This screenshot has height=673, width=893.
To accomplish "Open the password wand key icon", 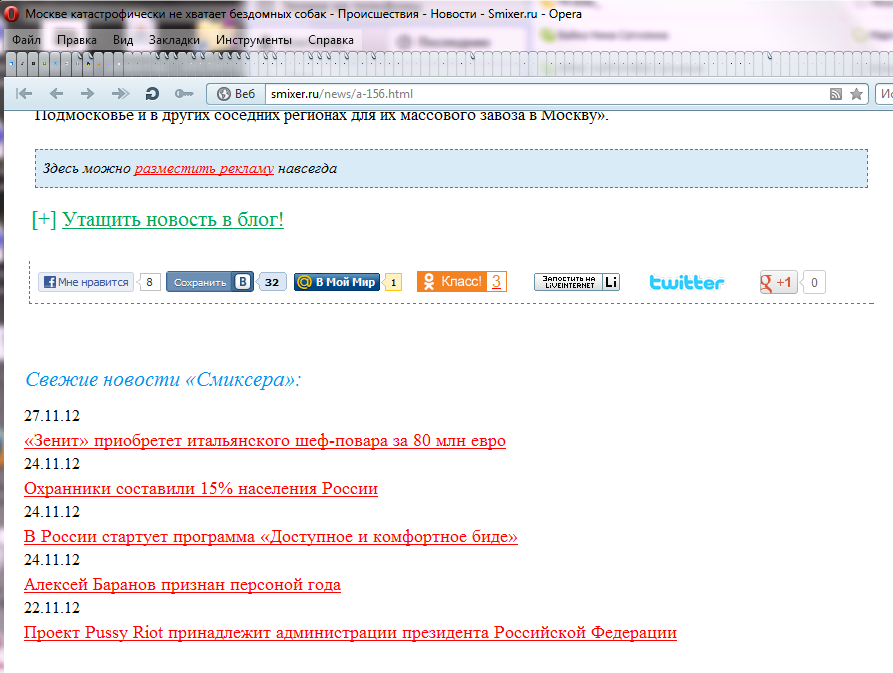I will click(184, 93).
